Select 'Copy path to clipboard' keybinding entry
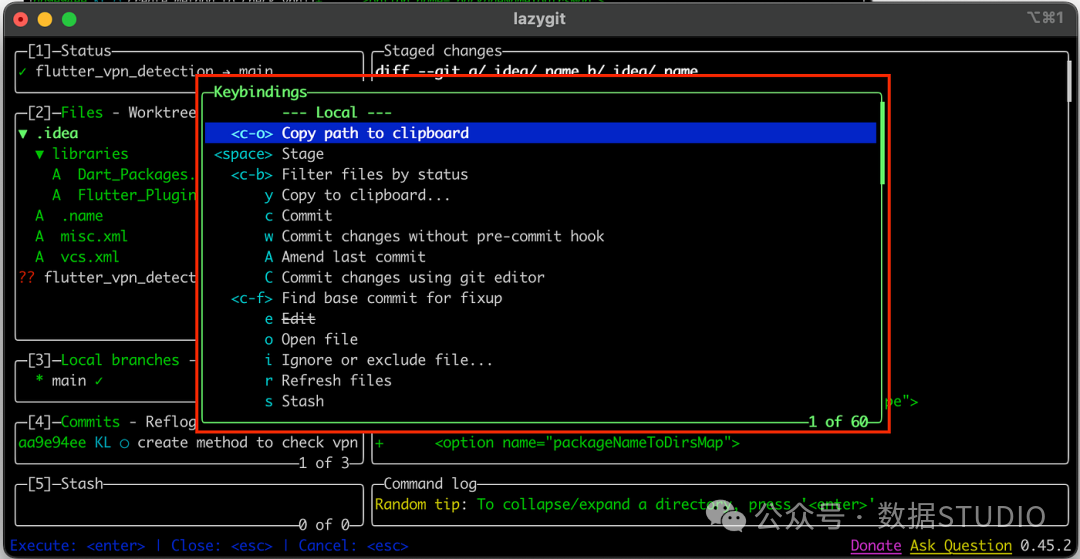The image size is (1080, 559). [540, 133]
